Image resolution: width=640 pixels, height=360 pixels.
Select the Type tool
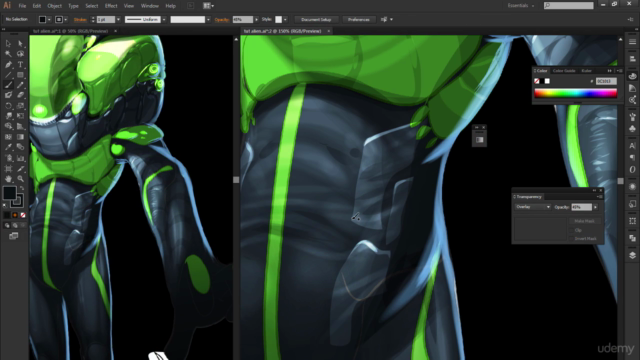pyautogui.click(x=20, y=64)
